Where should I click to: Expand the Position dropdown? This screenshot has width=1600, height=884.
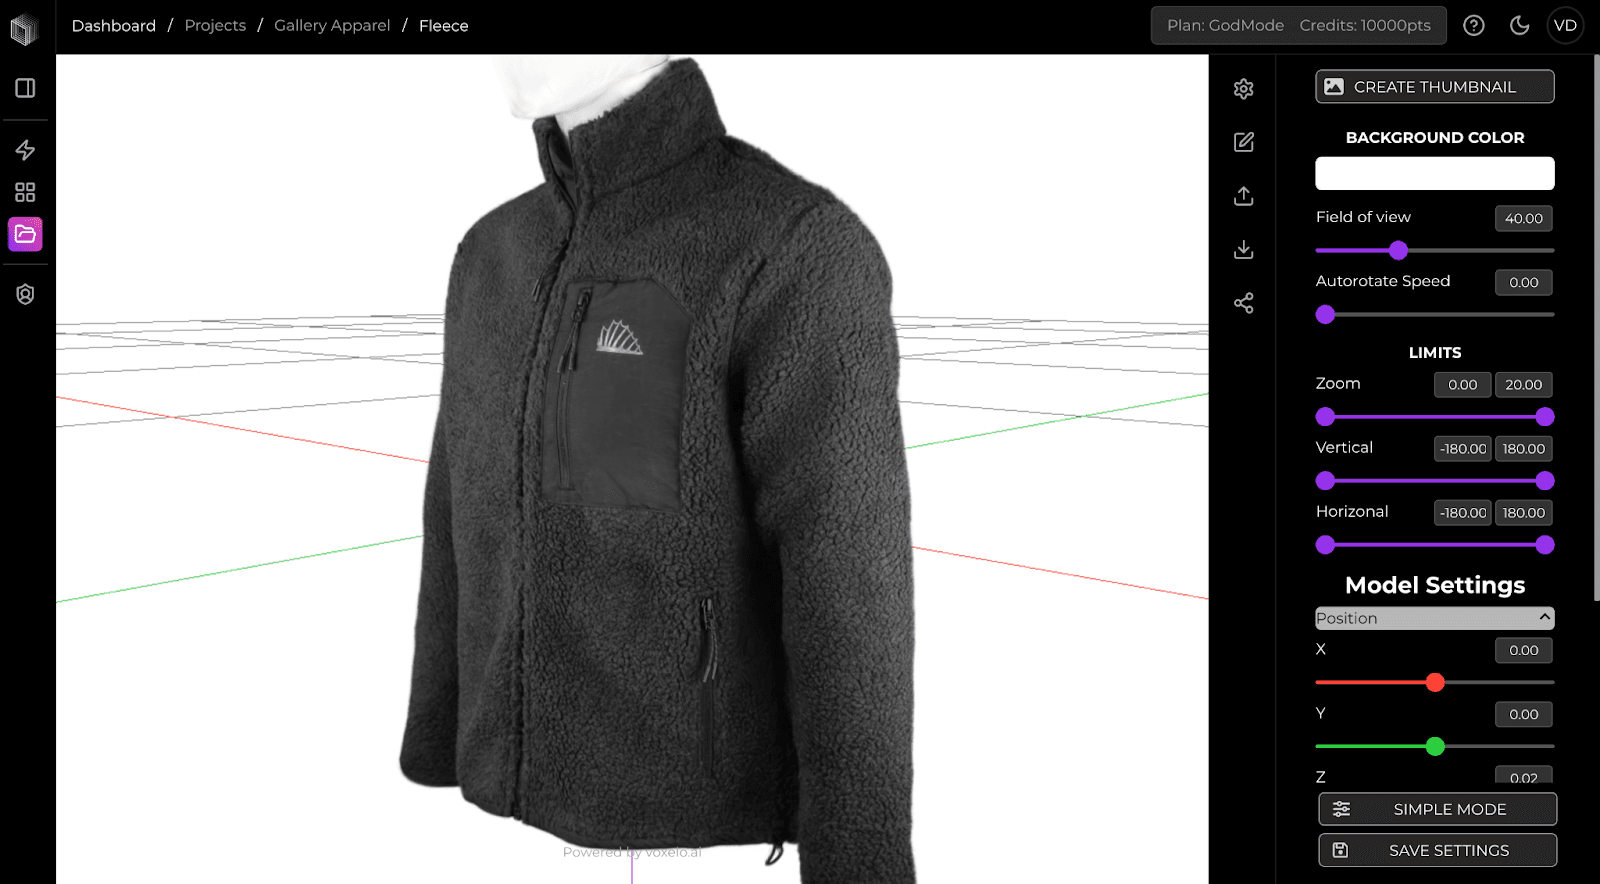[x=1434, y=618]
